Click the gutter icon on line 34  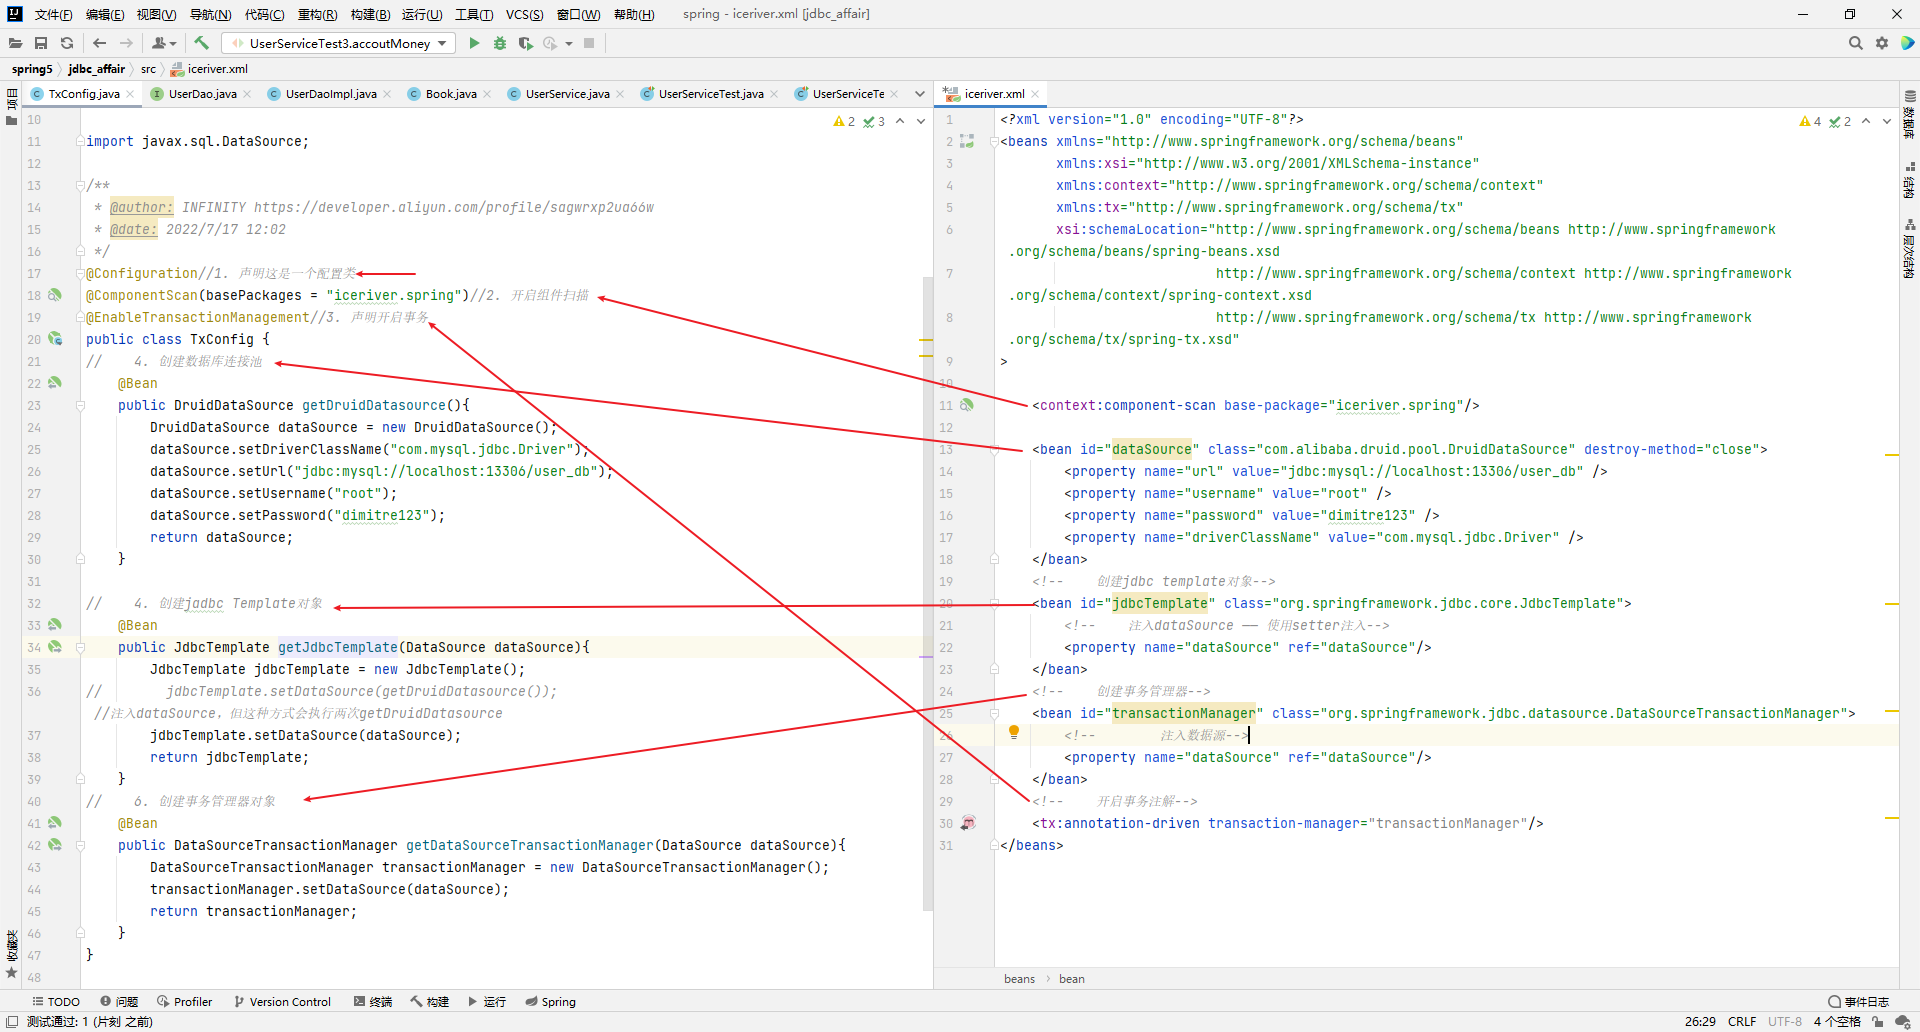coord(55,647)
